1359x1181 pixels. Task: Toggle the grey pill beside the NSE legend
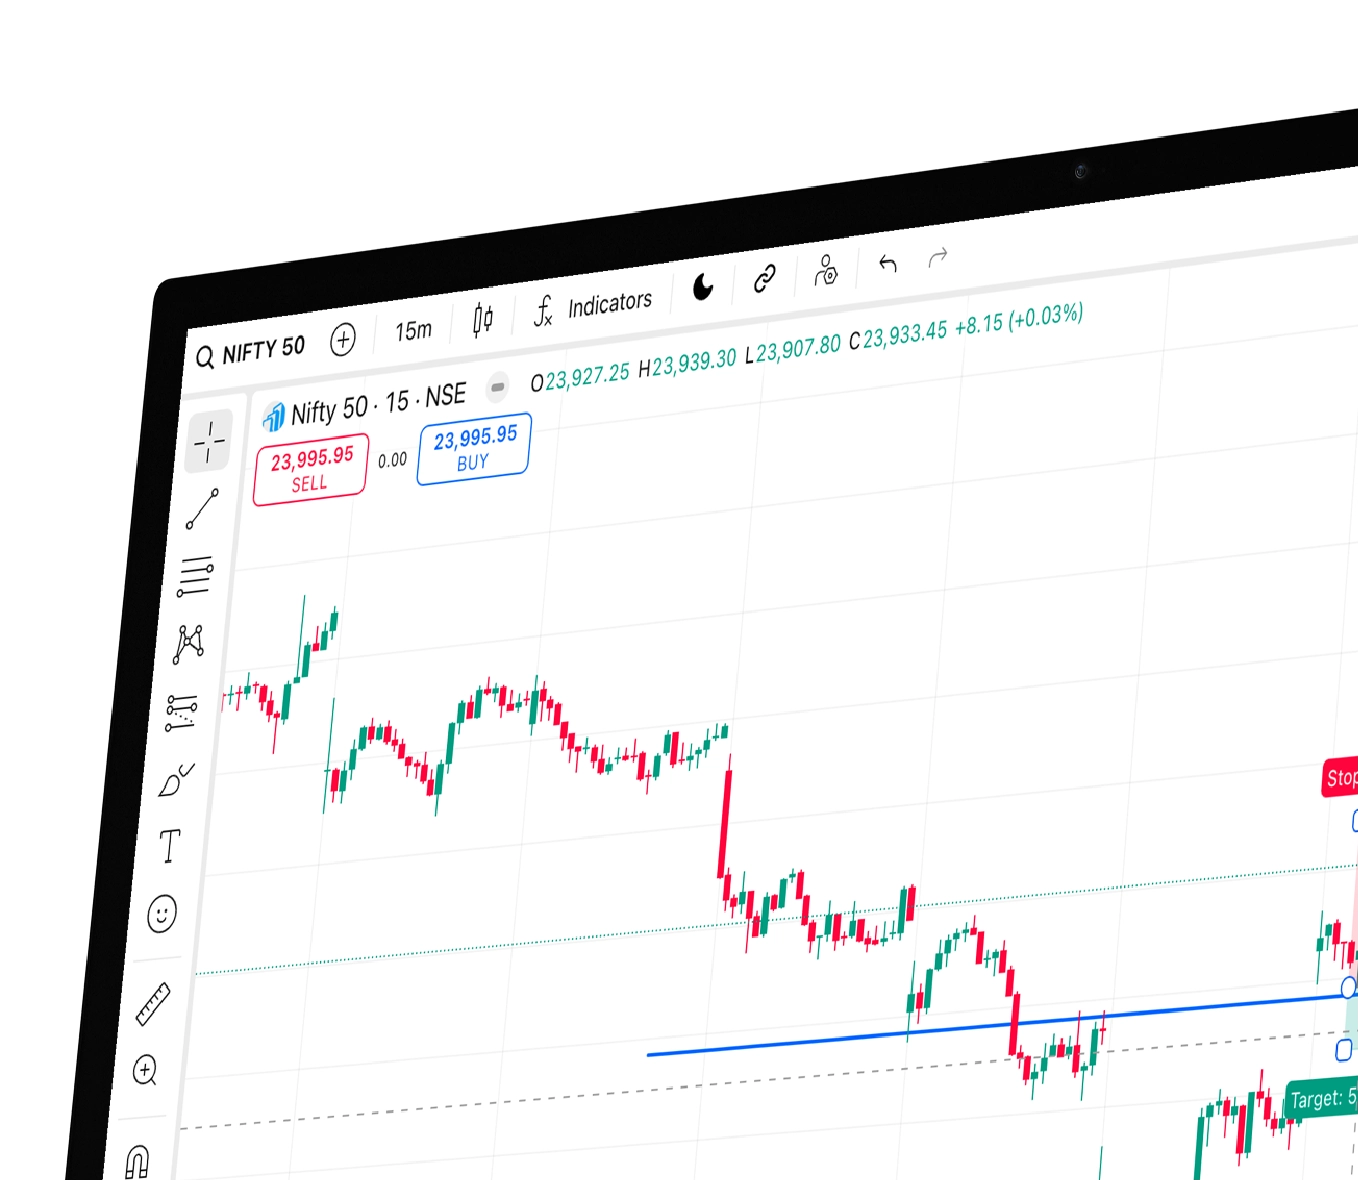tap(497, 387)
